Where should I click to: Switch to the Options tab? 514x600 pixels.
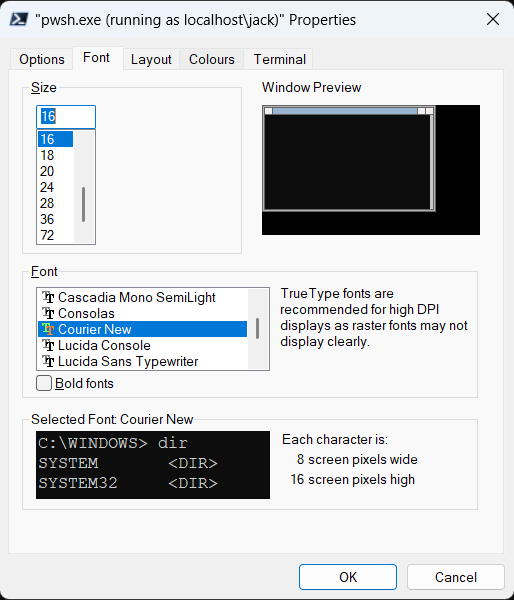click(42, 59)
